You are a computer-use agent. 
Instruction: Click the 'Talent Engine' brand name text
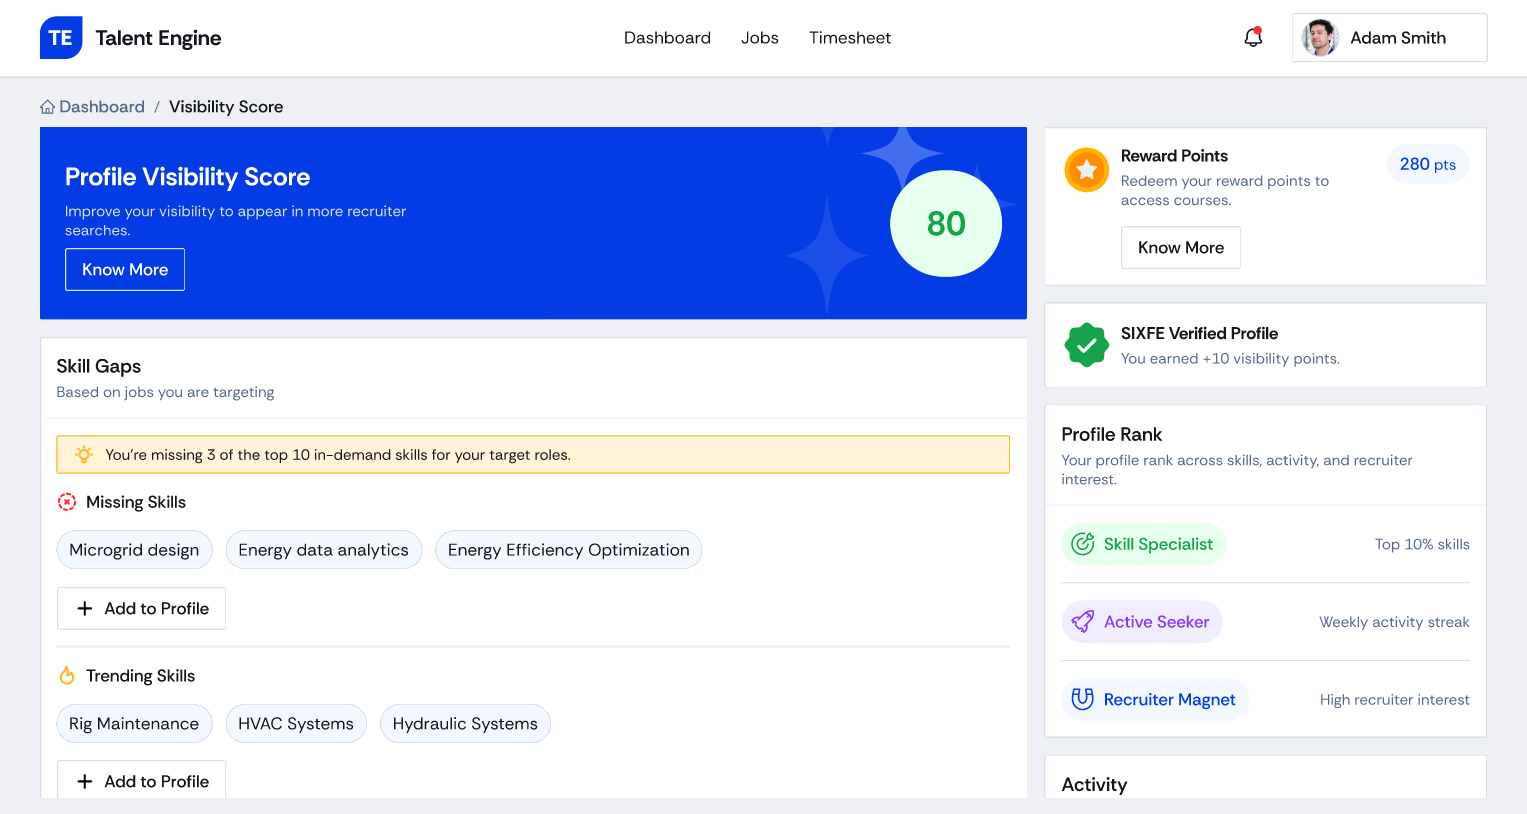158,38
